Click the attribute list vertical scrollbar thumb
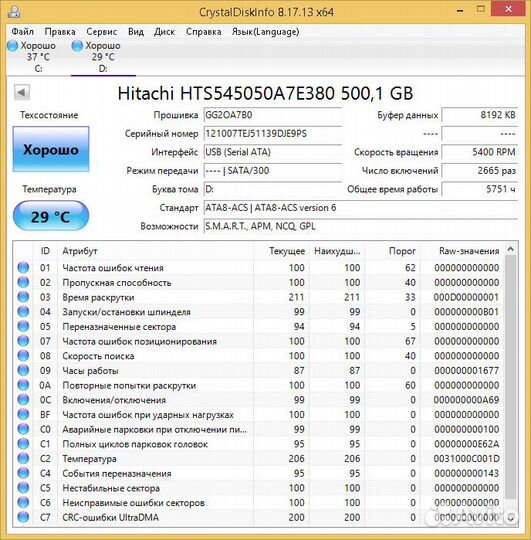 click(x=511, y=377)
